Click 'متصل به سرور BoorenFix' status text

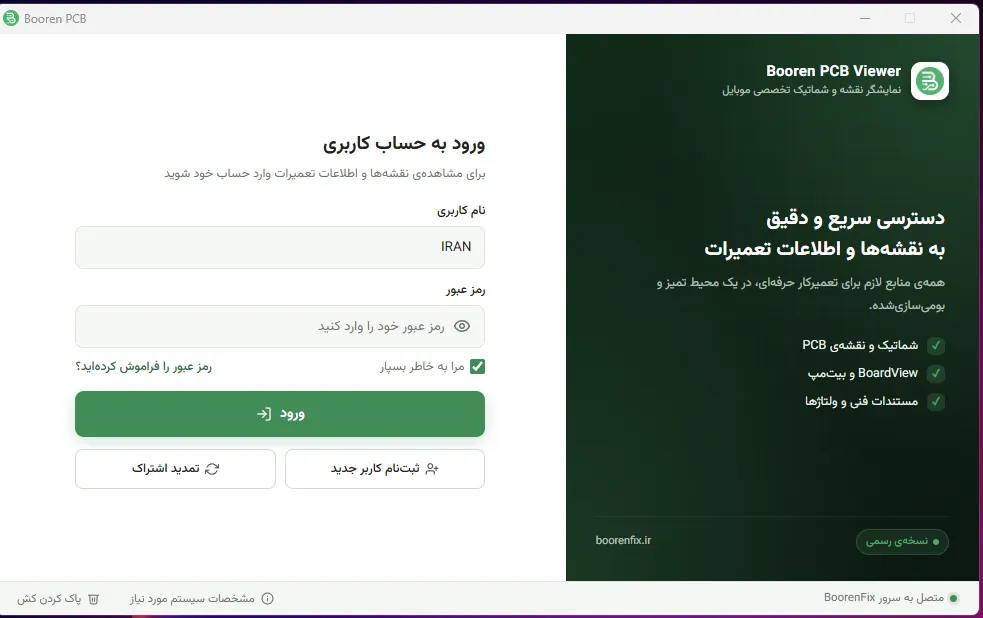[883, 598]
